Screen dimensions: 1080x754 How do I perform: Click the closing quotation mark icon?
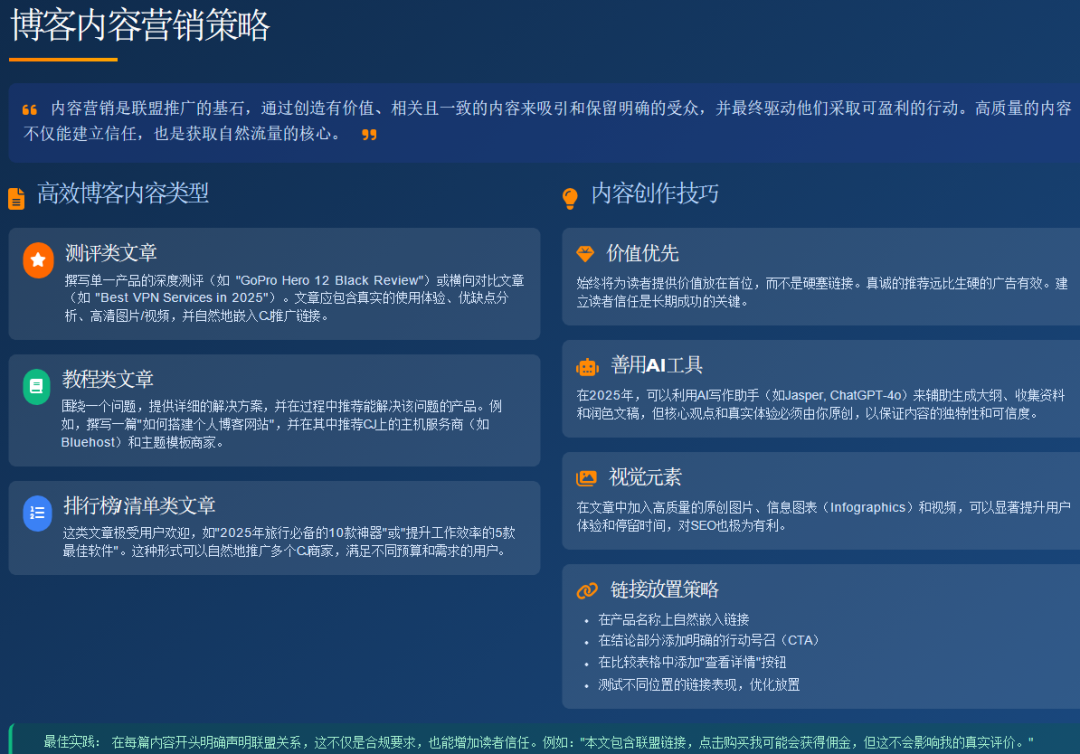pyautogui.click(x=367, y=133)
